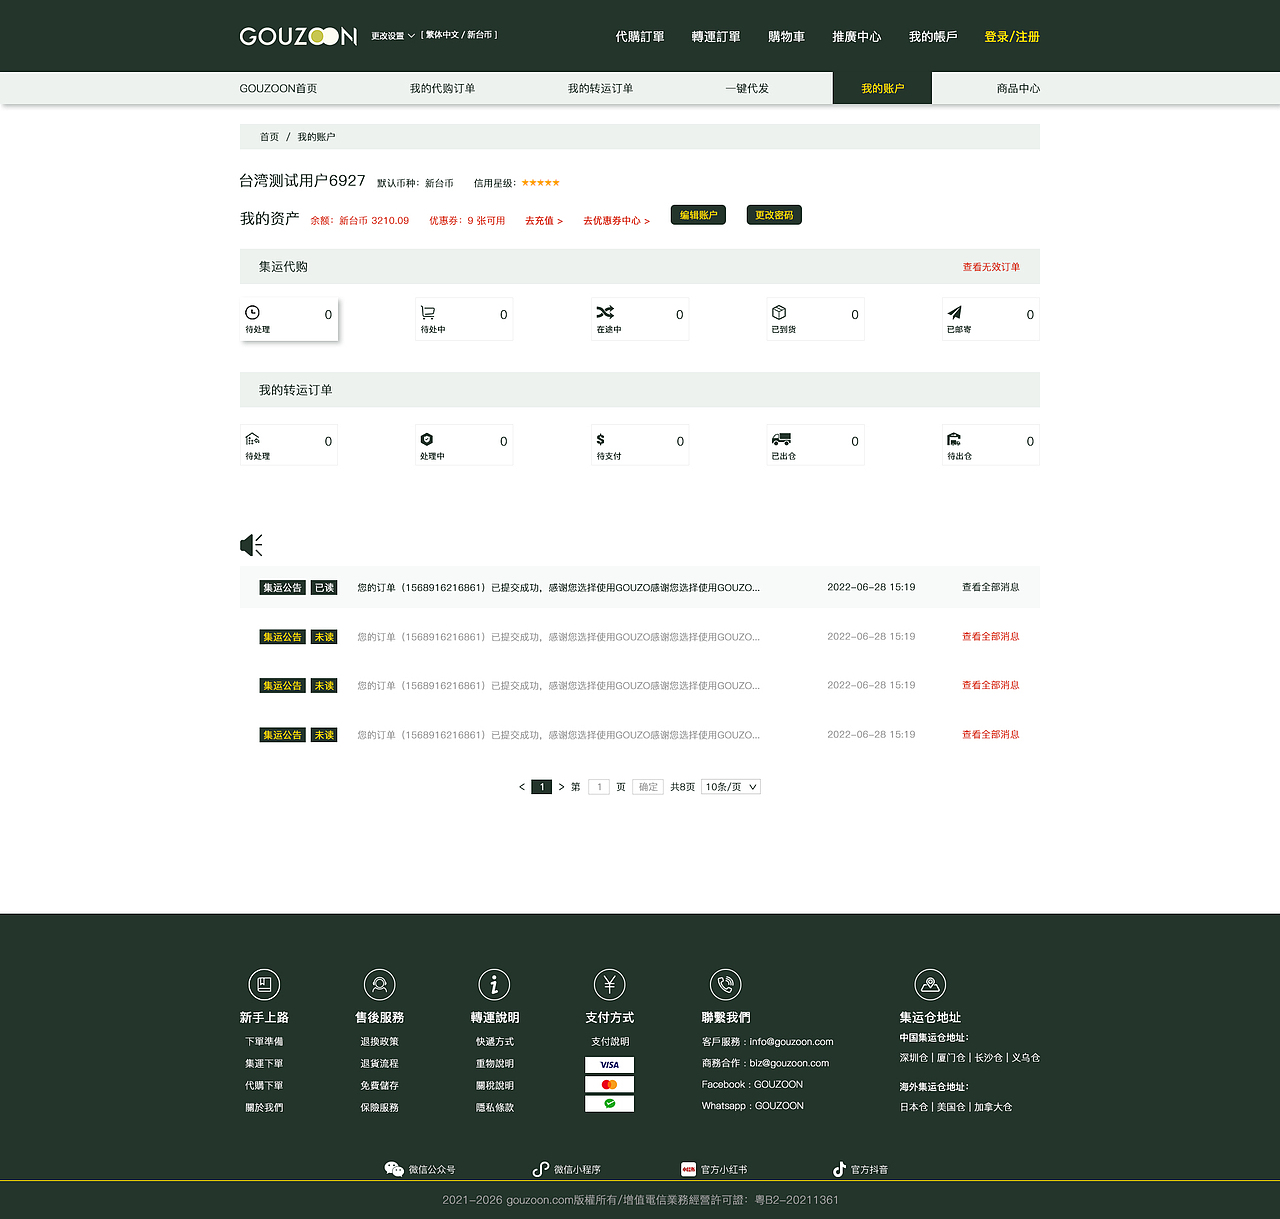Click the 深圳仓 warehouse address link
1280x1219 pixels.
913,1058
